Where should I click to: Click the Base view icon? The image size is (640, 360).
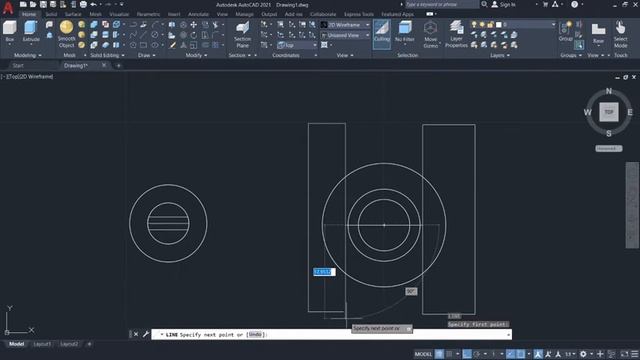coord(598,33)
